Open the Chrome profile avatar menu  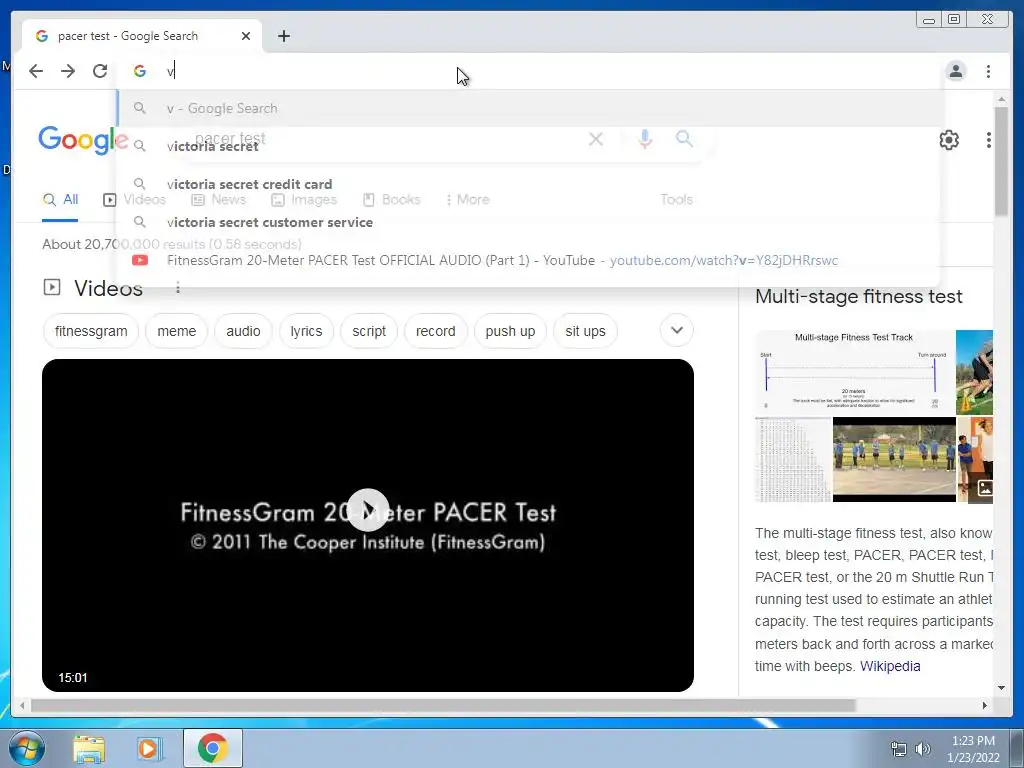pyautogui.click(x=955, y=71)
